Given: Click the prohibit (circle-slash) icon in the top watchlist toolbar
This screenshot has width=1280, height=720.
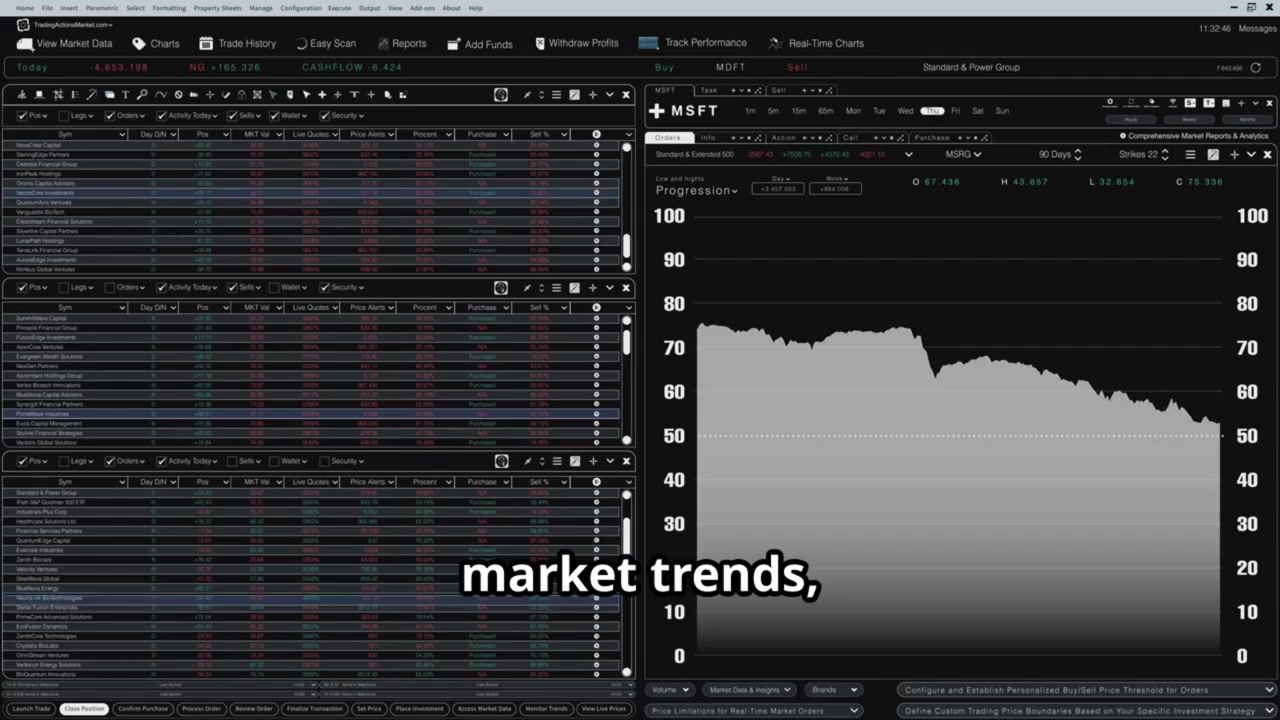Looking at the screenshot, I should coord(178,95).
